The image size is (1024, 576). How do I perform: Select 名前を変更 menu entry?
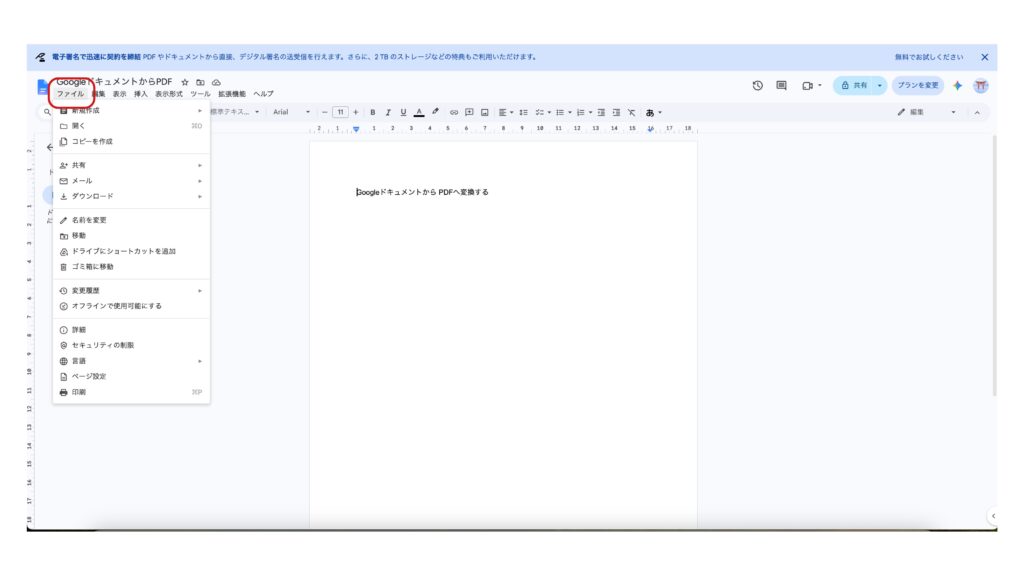(x=131, y=220)
